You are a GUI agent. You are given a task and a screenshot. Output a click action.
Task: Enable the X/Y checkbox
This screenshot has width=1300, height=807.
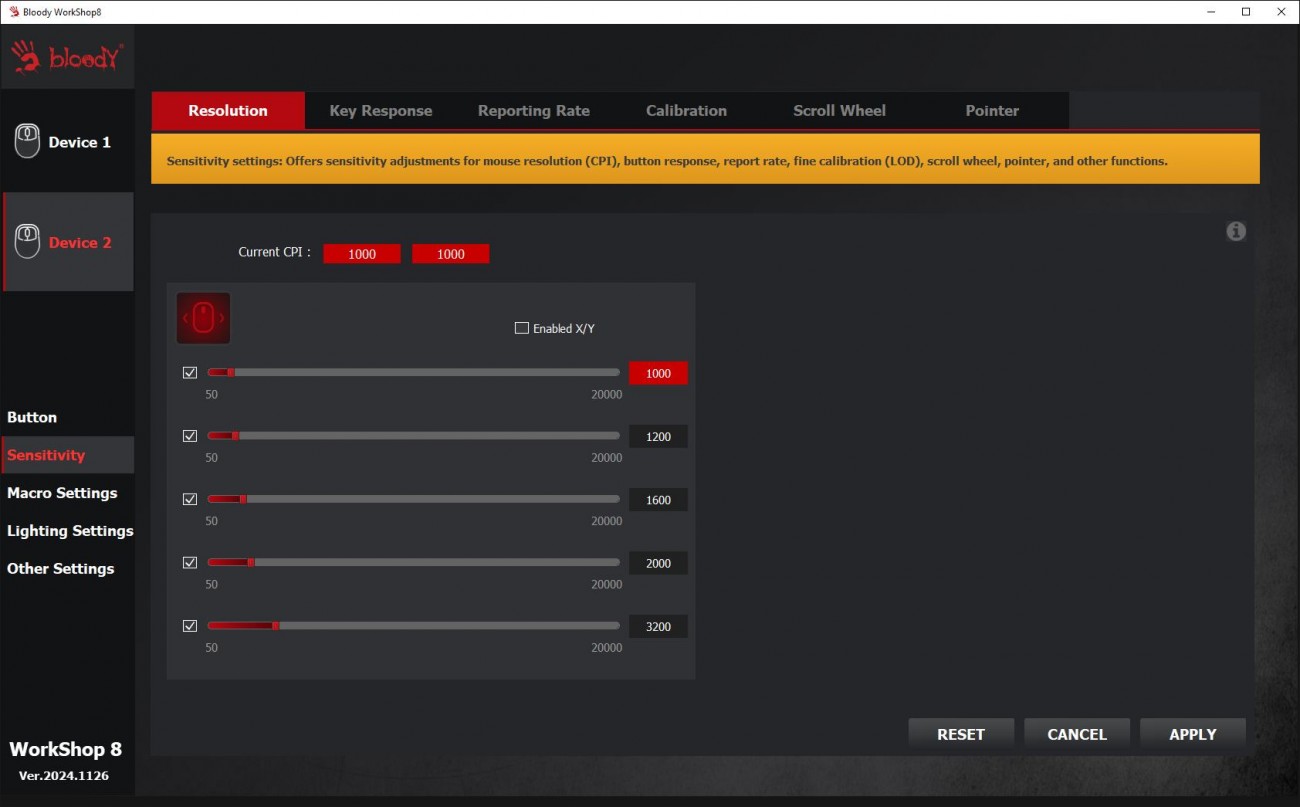pyautogui.click(x=521, y=328)
